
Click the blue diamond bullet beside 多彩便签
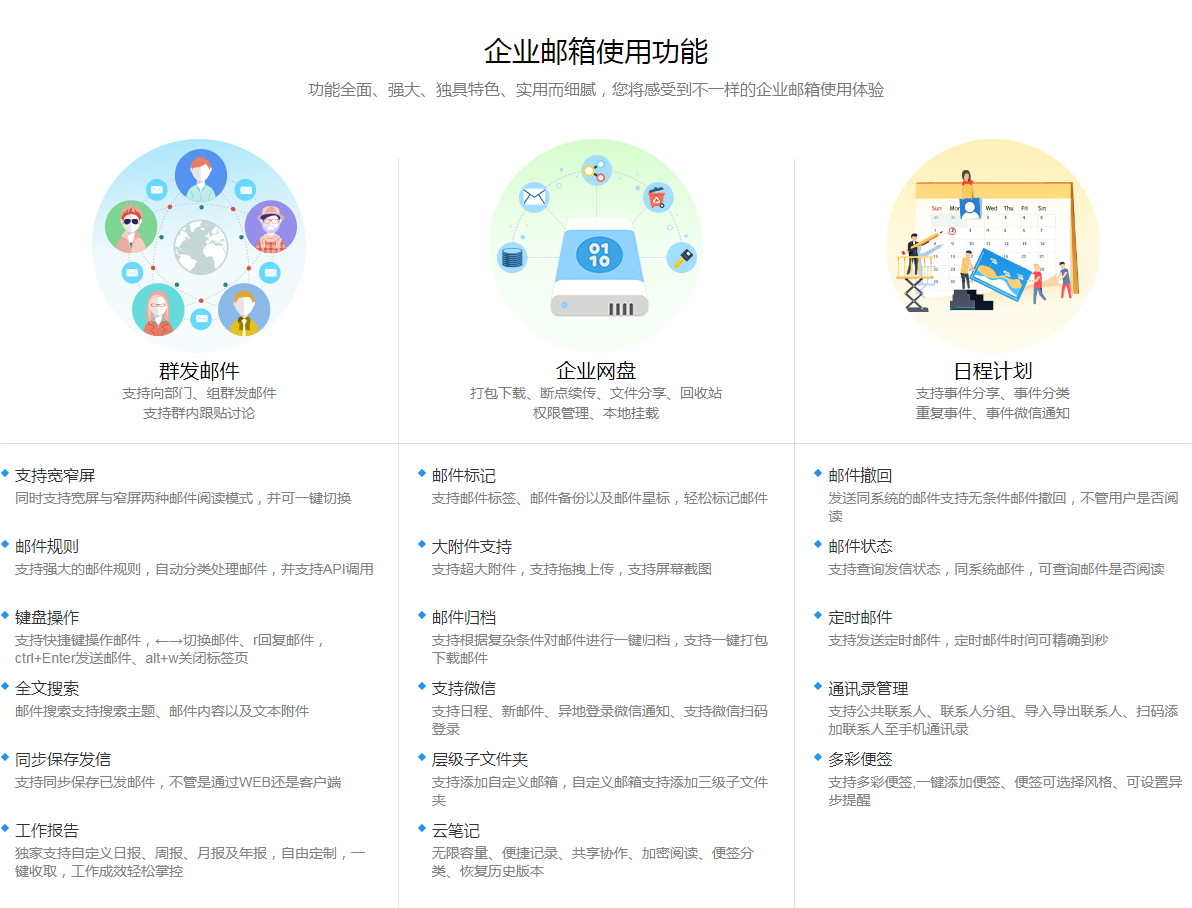tap(818, 757)
